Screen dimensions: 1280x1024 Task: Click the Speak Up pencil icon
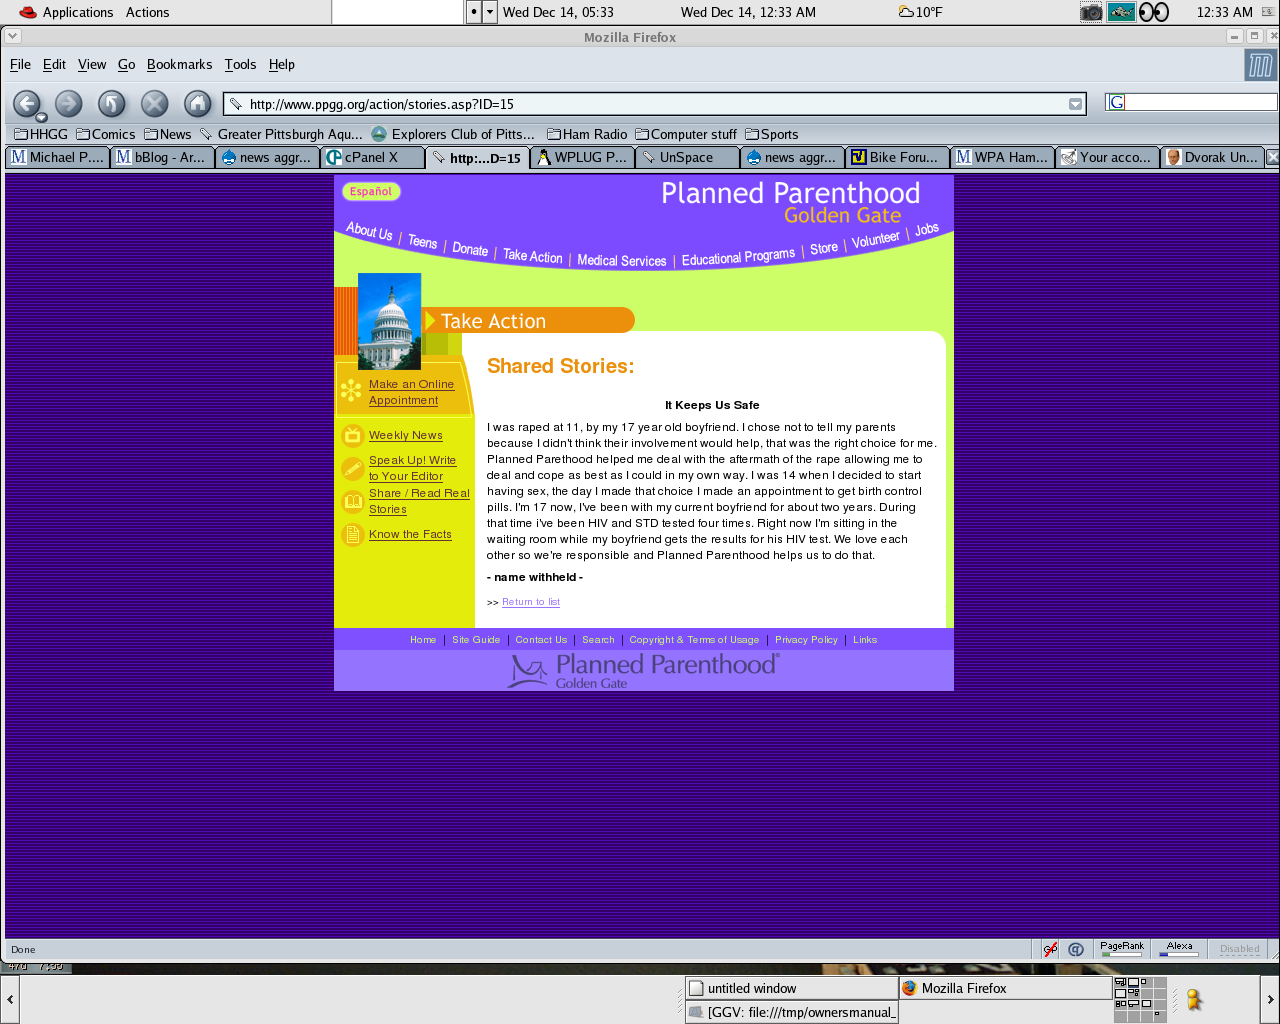(352, 468)
